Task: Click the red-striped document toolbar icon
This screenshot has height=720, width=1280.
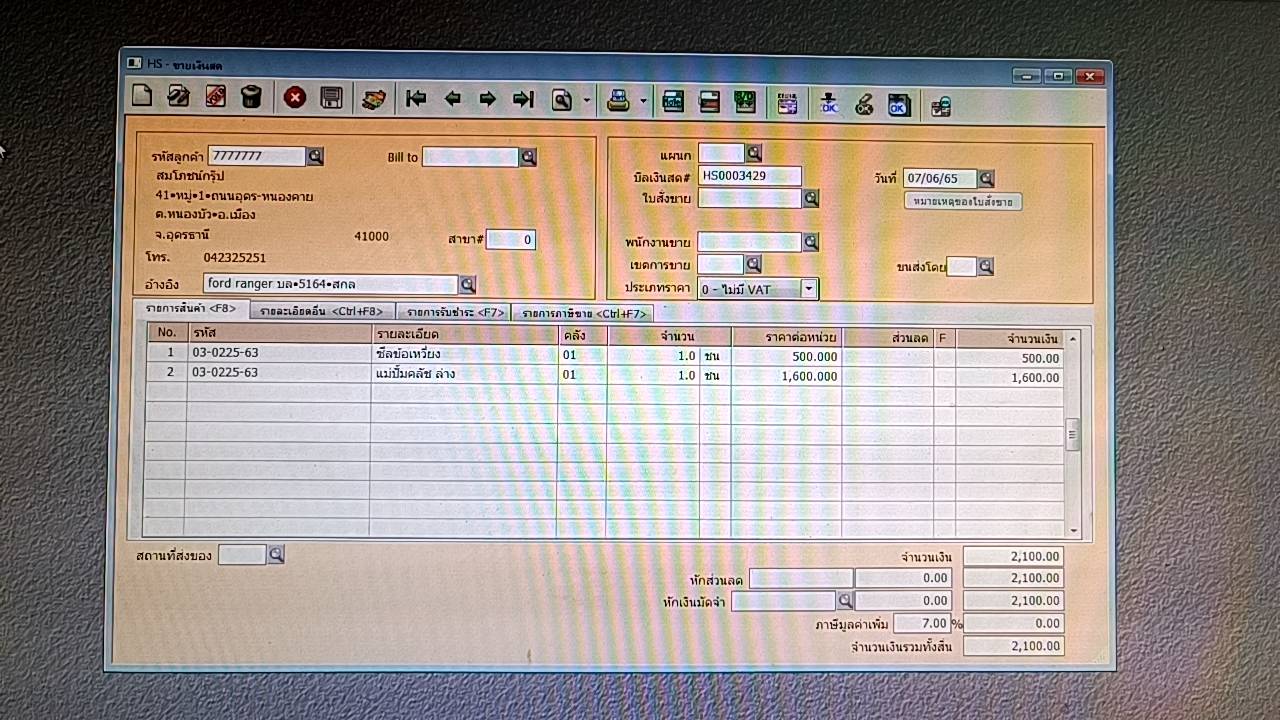Action: point(709,100)
